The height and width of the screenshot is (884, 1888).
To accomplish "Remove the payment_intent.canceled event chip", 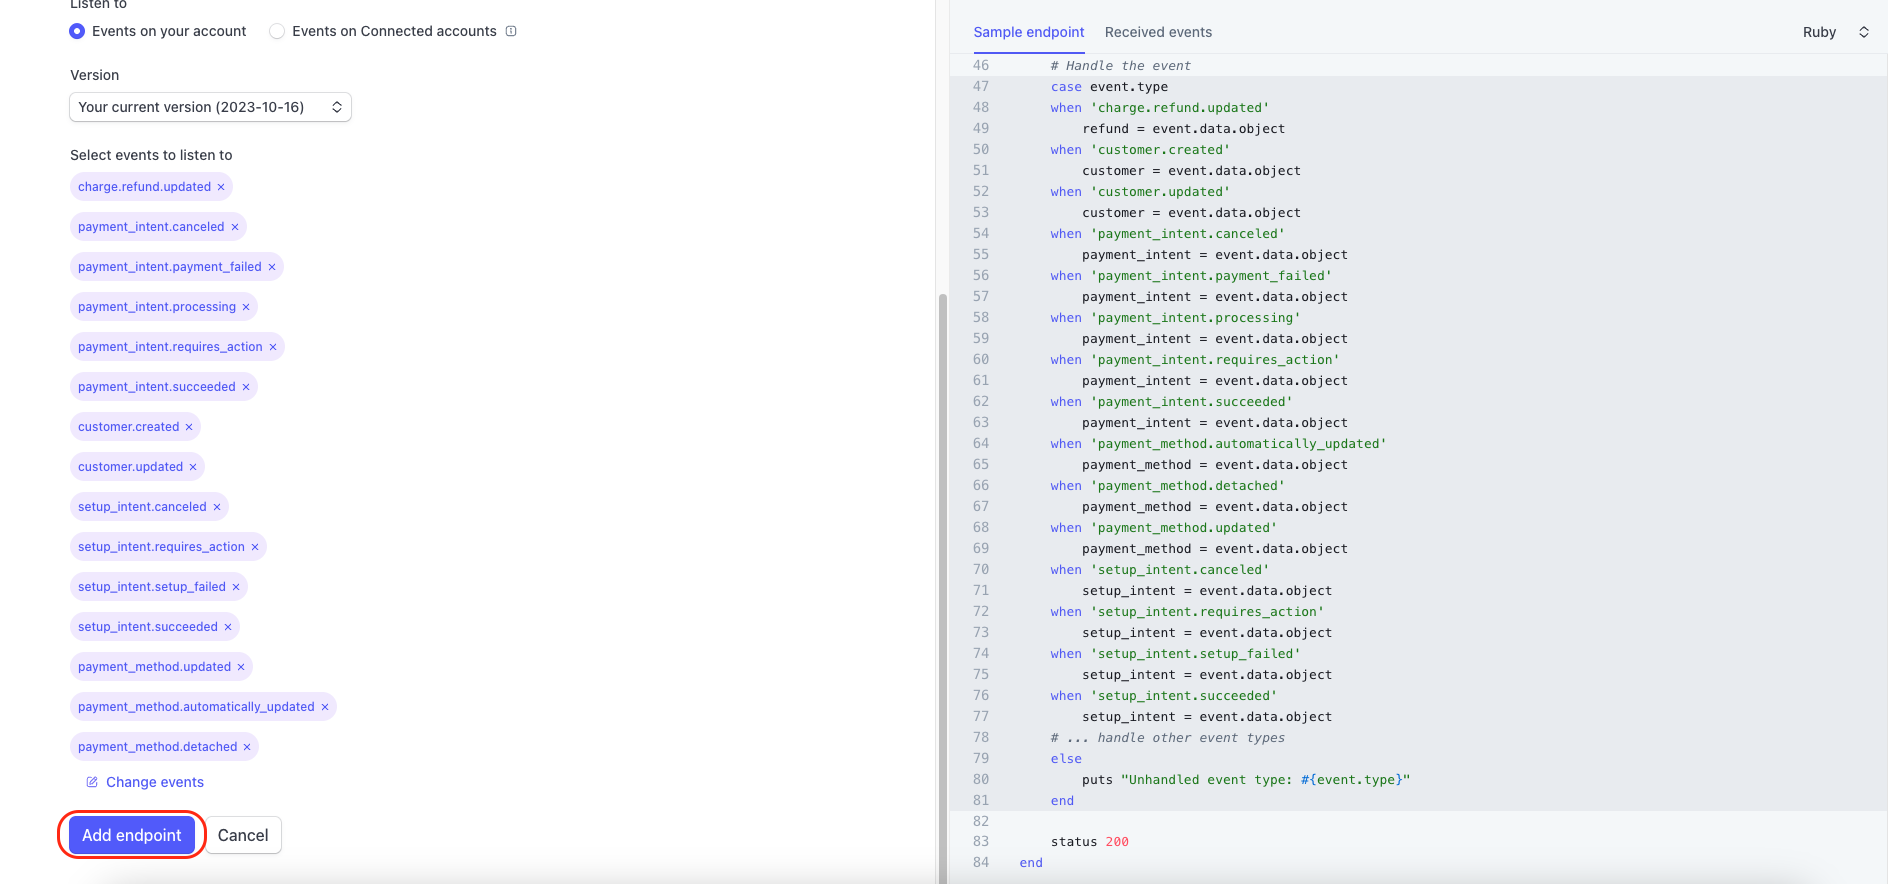I will coord(235,227).
